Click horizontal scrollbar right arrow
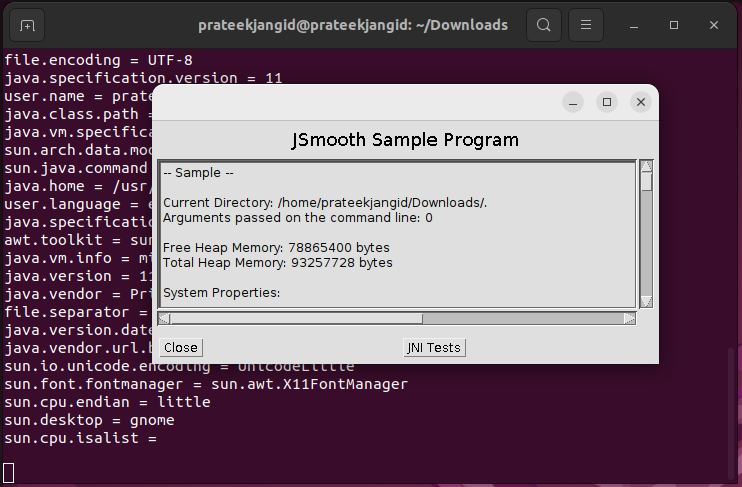Viewport: 742px width, 487px height. click(x=629, y=319)
